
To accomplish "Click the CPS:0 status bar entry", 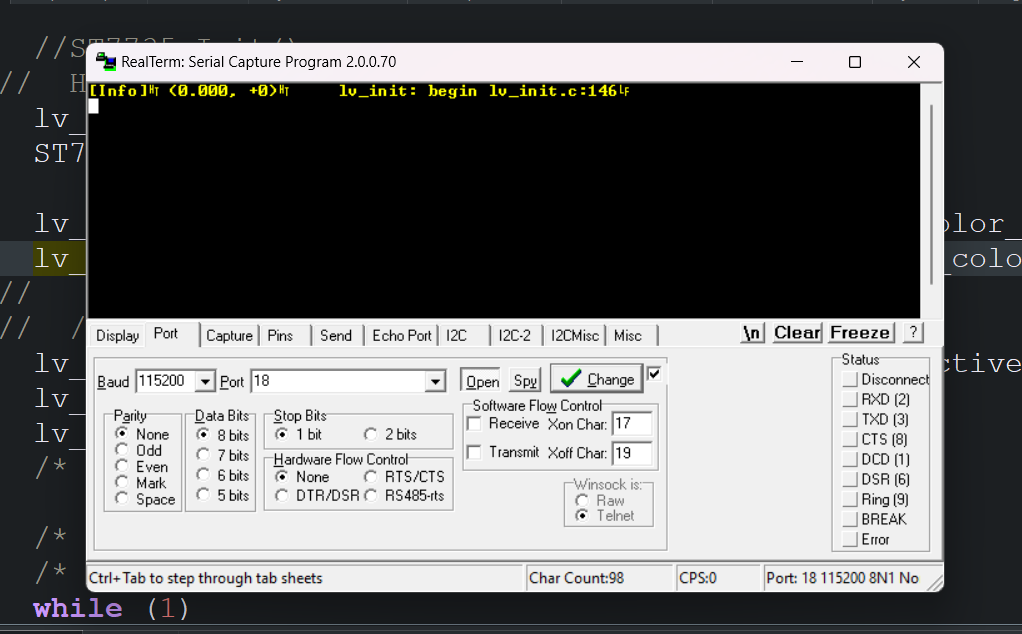I will (718, 578).
